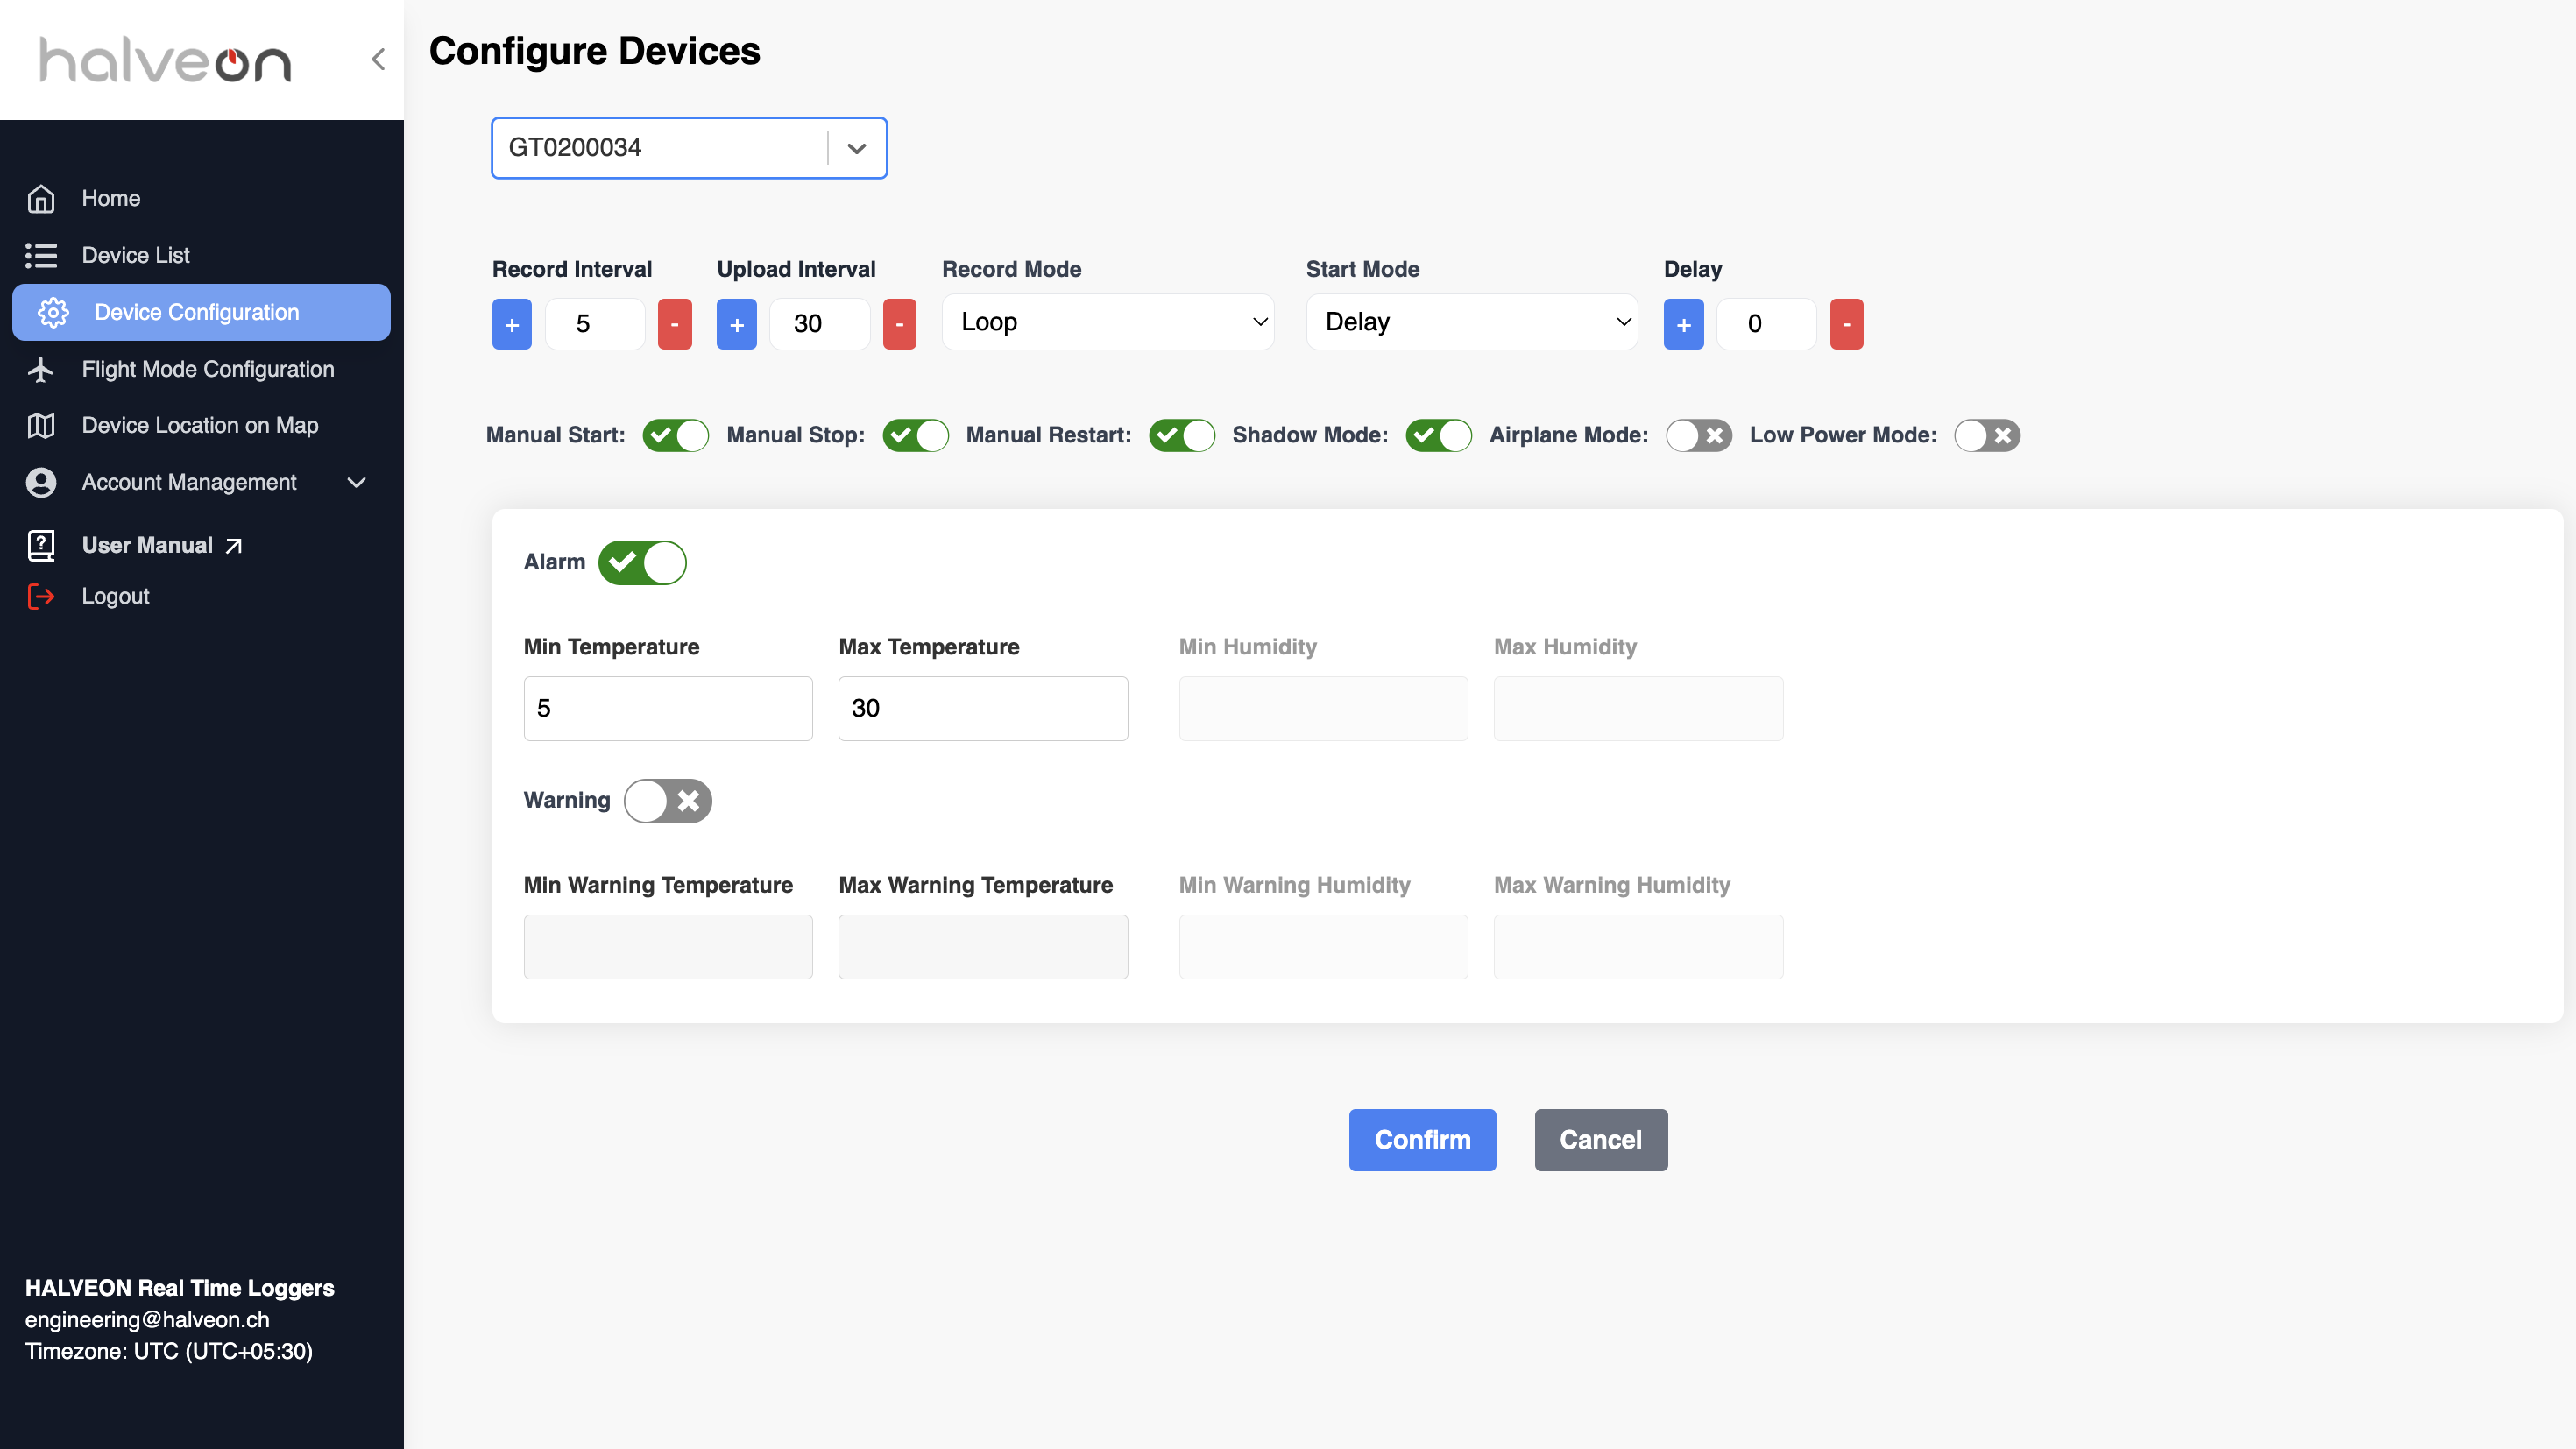Image resolution: width=2576 pixels, height=1449 pixels.
Task: Click the halveon logo
Action: pos(165,60)
